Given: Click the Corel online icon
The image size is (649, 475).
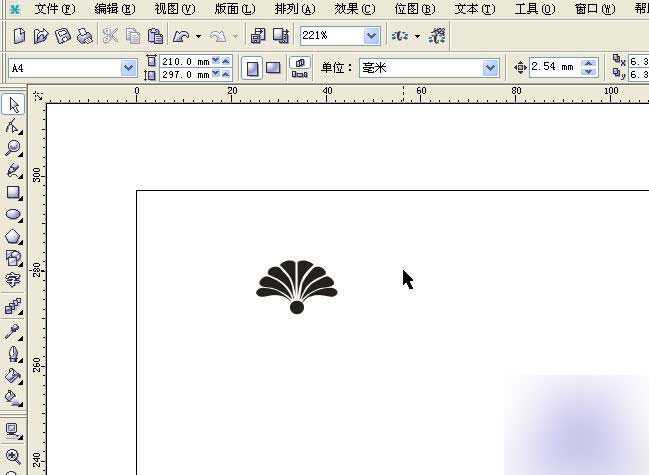Looking at the screenshot, I should (437, 36).
